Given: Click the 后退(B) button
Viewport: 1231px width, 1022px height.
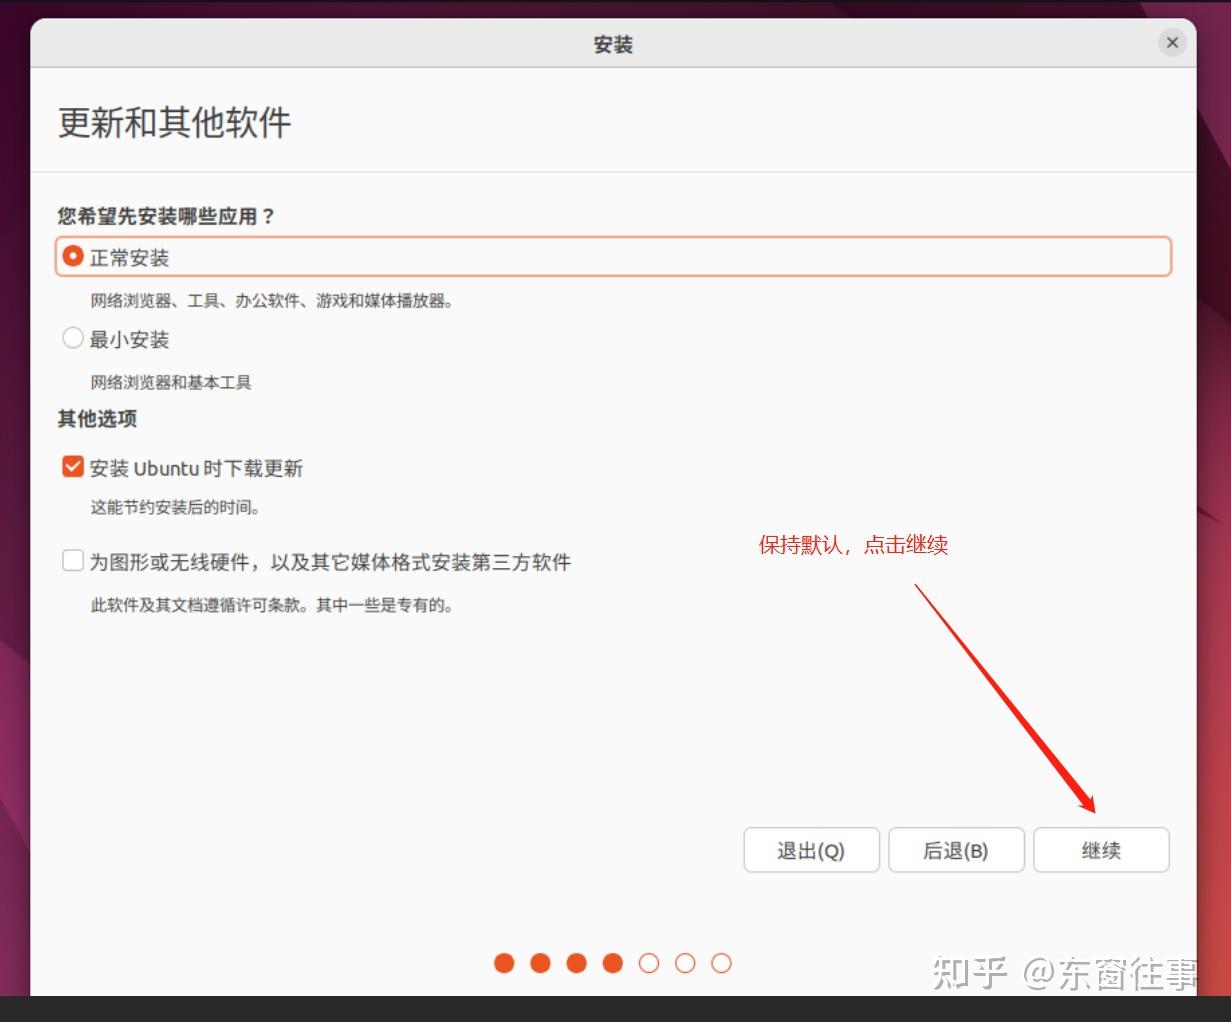Looking at the screenshot, I should pos(956,850).
